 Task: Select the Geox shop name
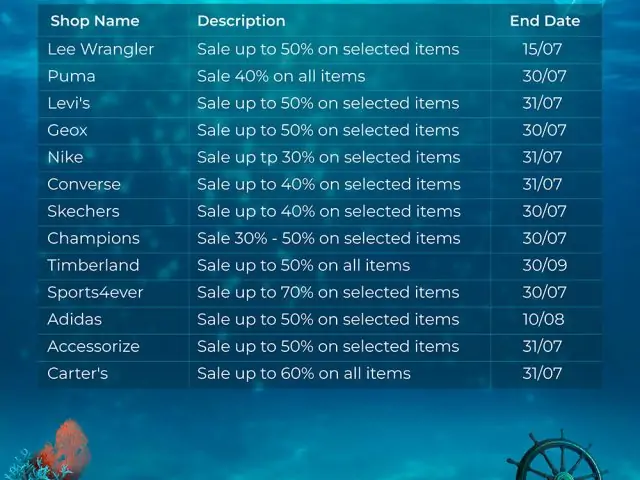click(67, 131)
